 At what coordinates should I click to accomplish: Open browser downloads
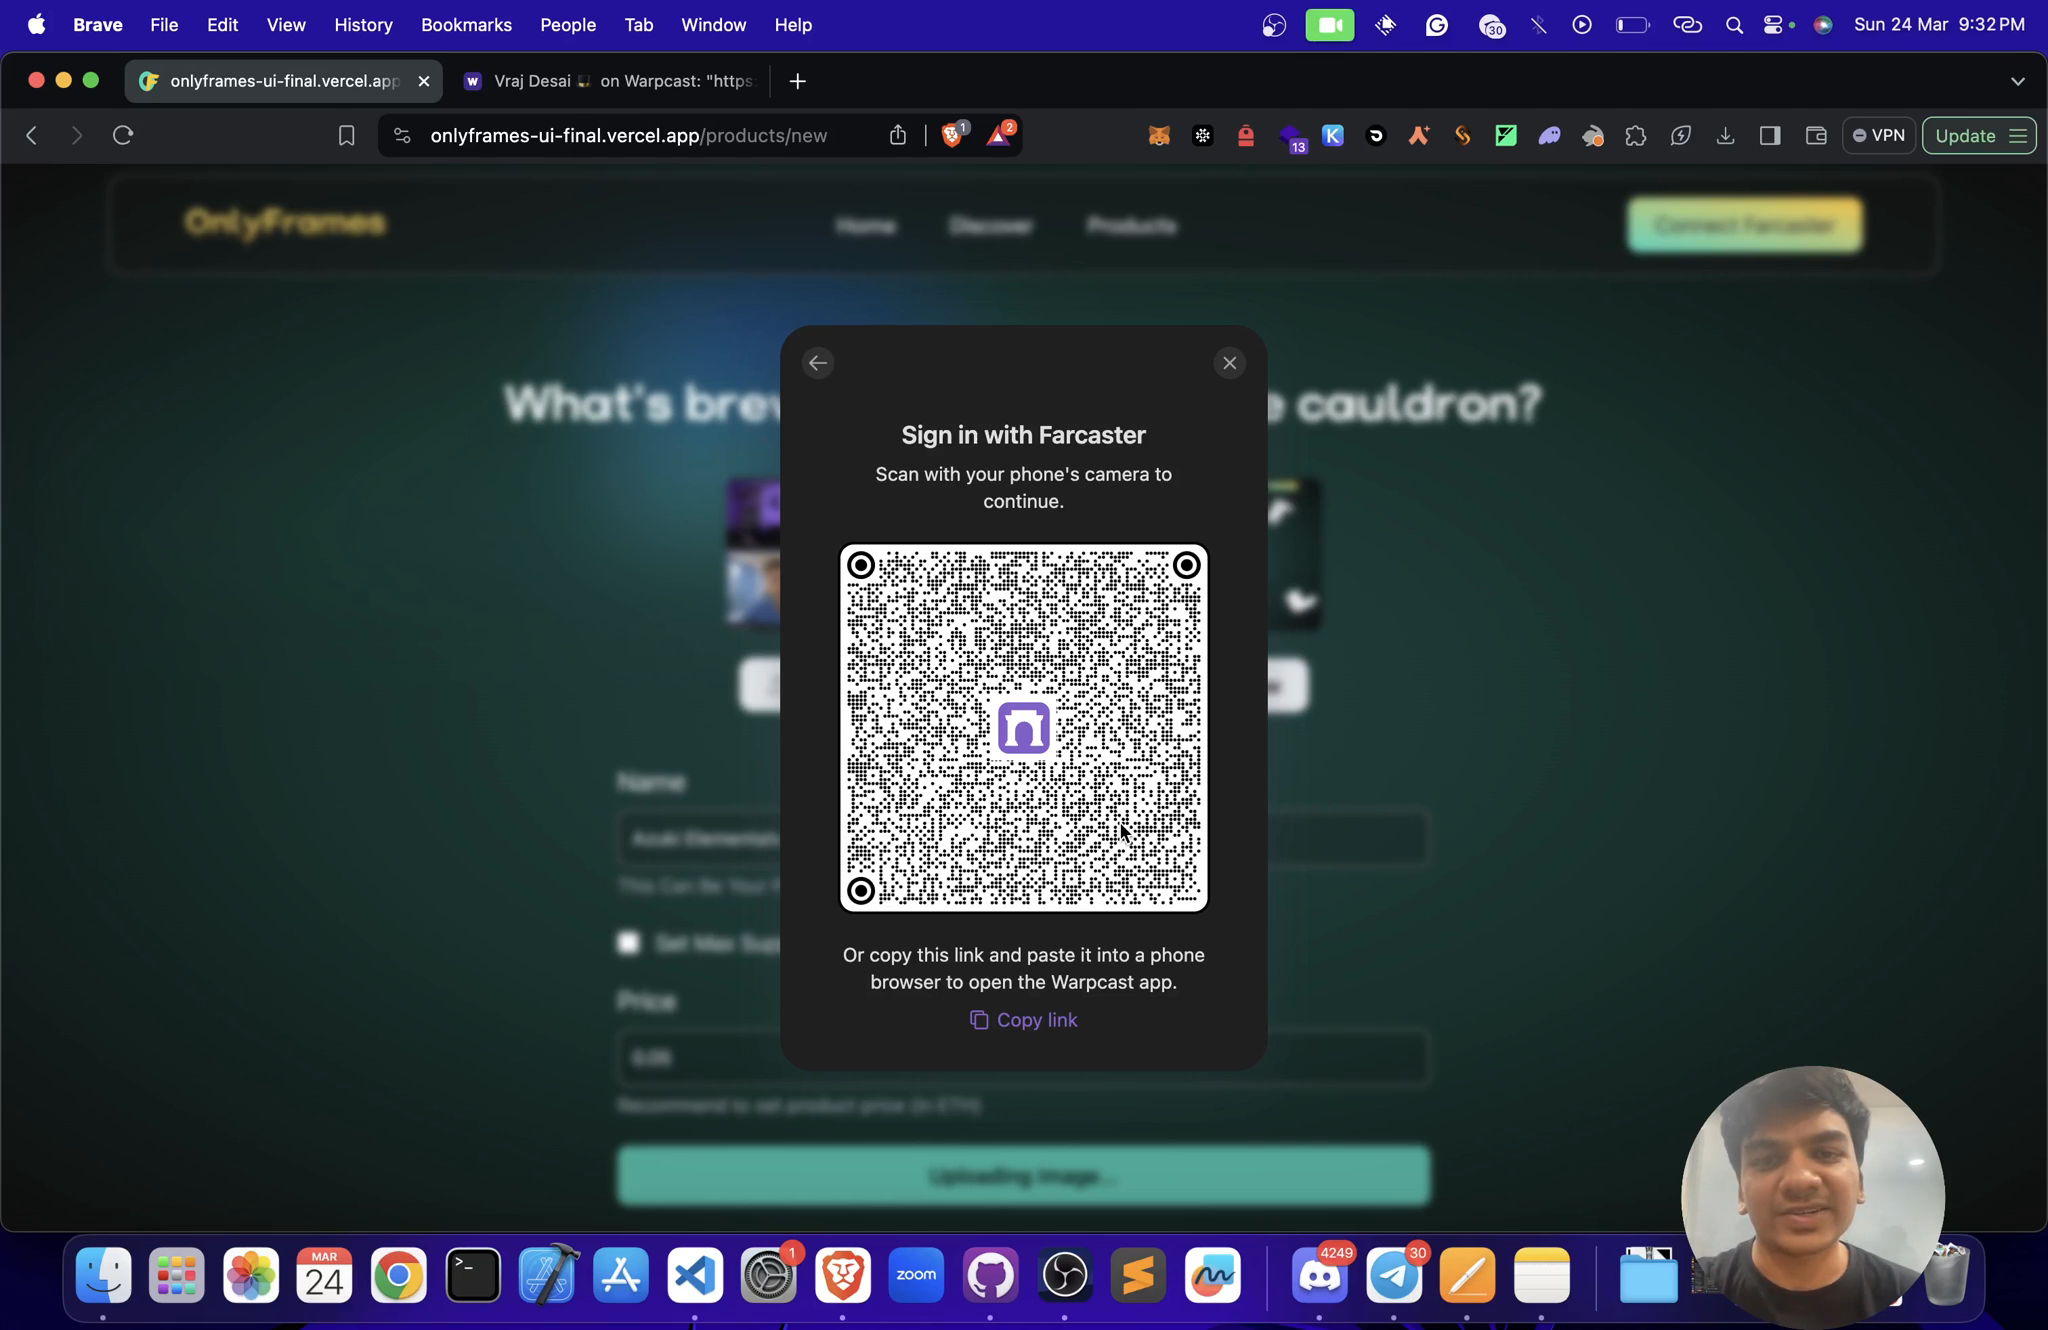pyautogui.click(x=1725, y=136)
